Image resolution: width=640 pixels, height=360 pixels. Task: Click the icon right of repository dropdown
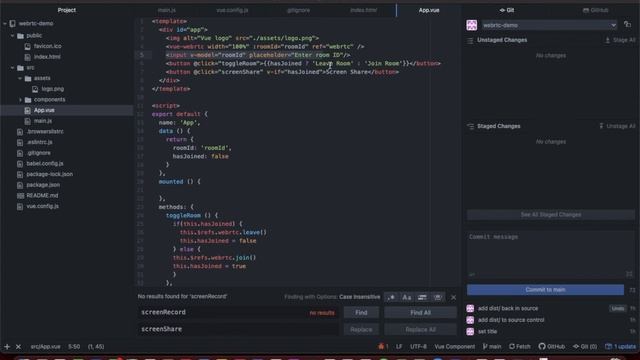click(x=628, y=25)
